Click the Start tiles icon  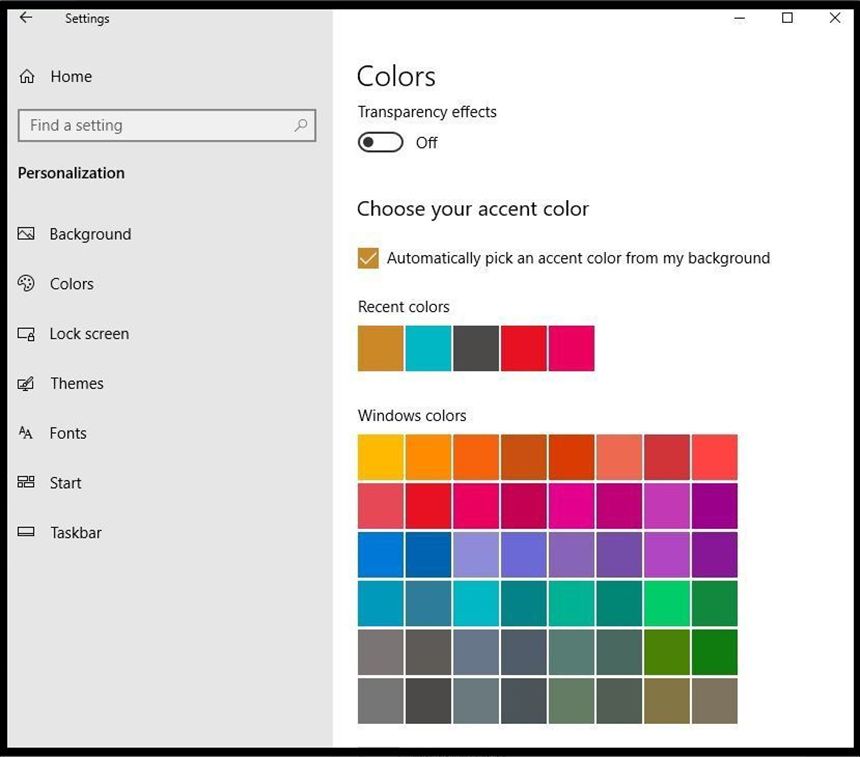(27, 483)
